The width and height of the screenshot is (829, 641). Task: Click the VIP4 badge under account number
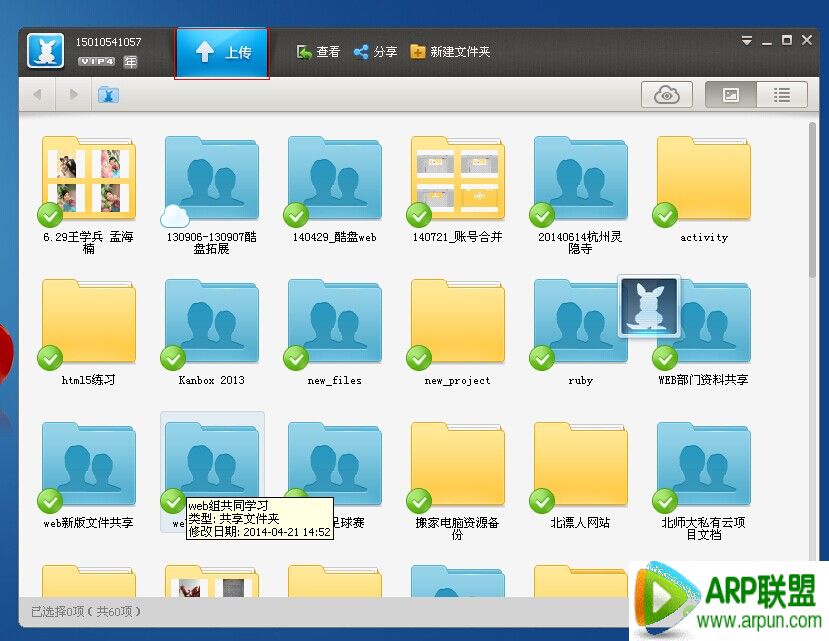(97, 62)
